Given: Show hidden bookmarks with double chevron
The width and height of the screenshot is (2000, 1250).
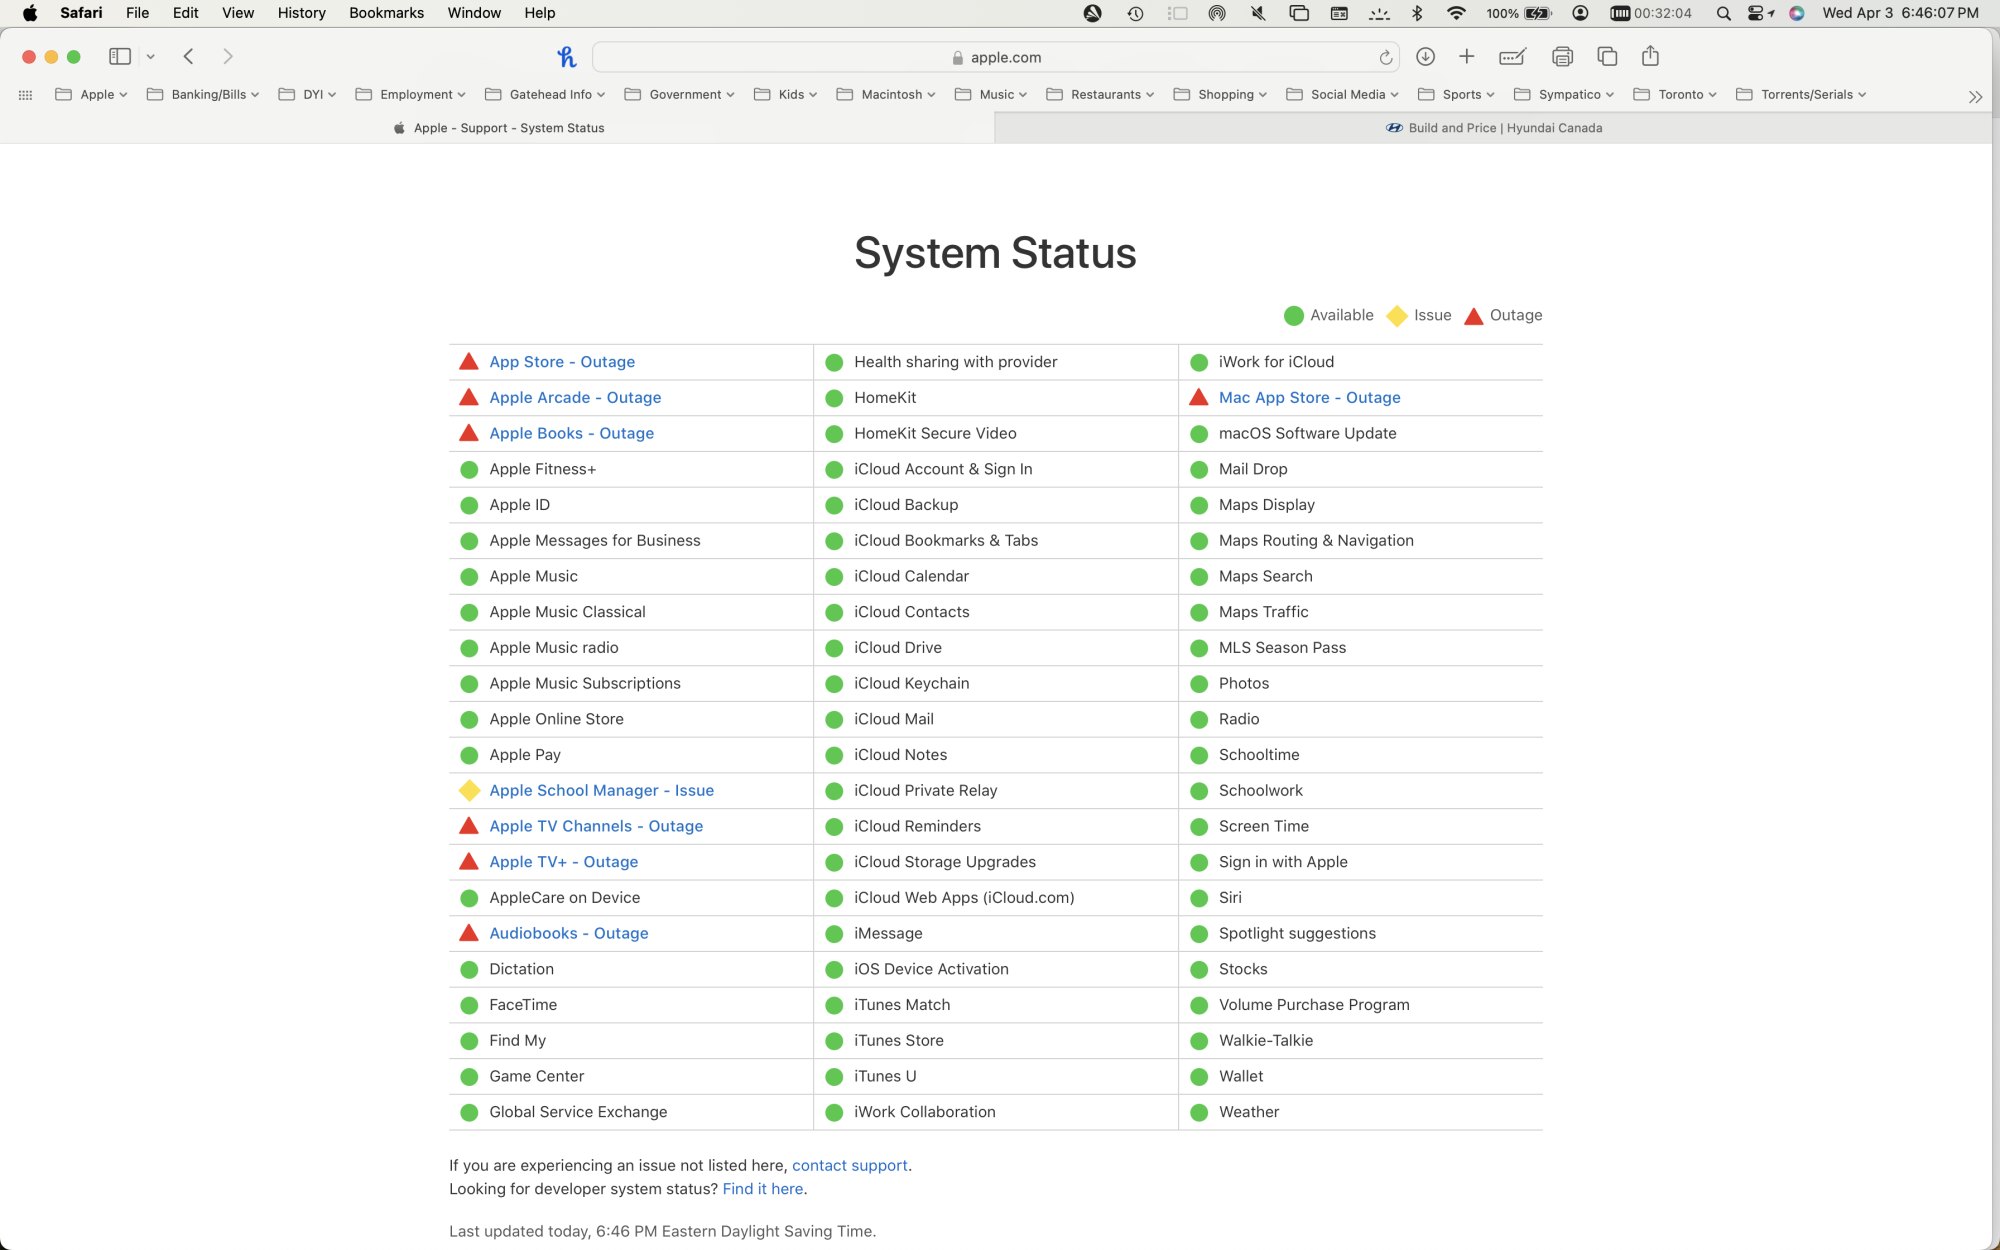Looking at the screenshot, I should click(x=1974, y=97).
